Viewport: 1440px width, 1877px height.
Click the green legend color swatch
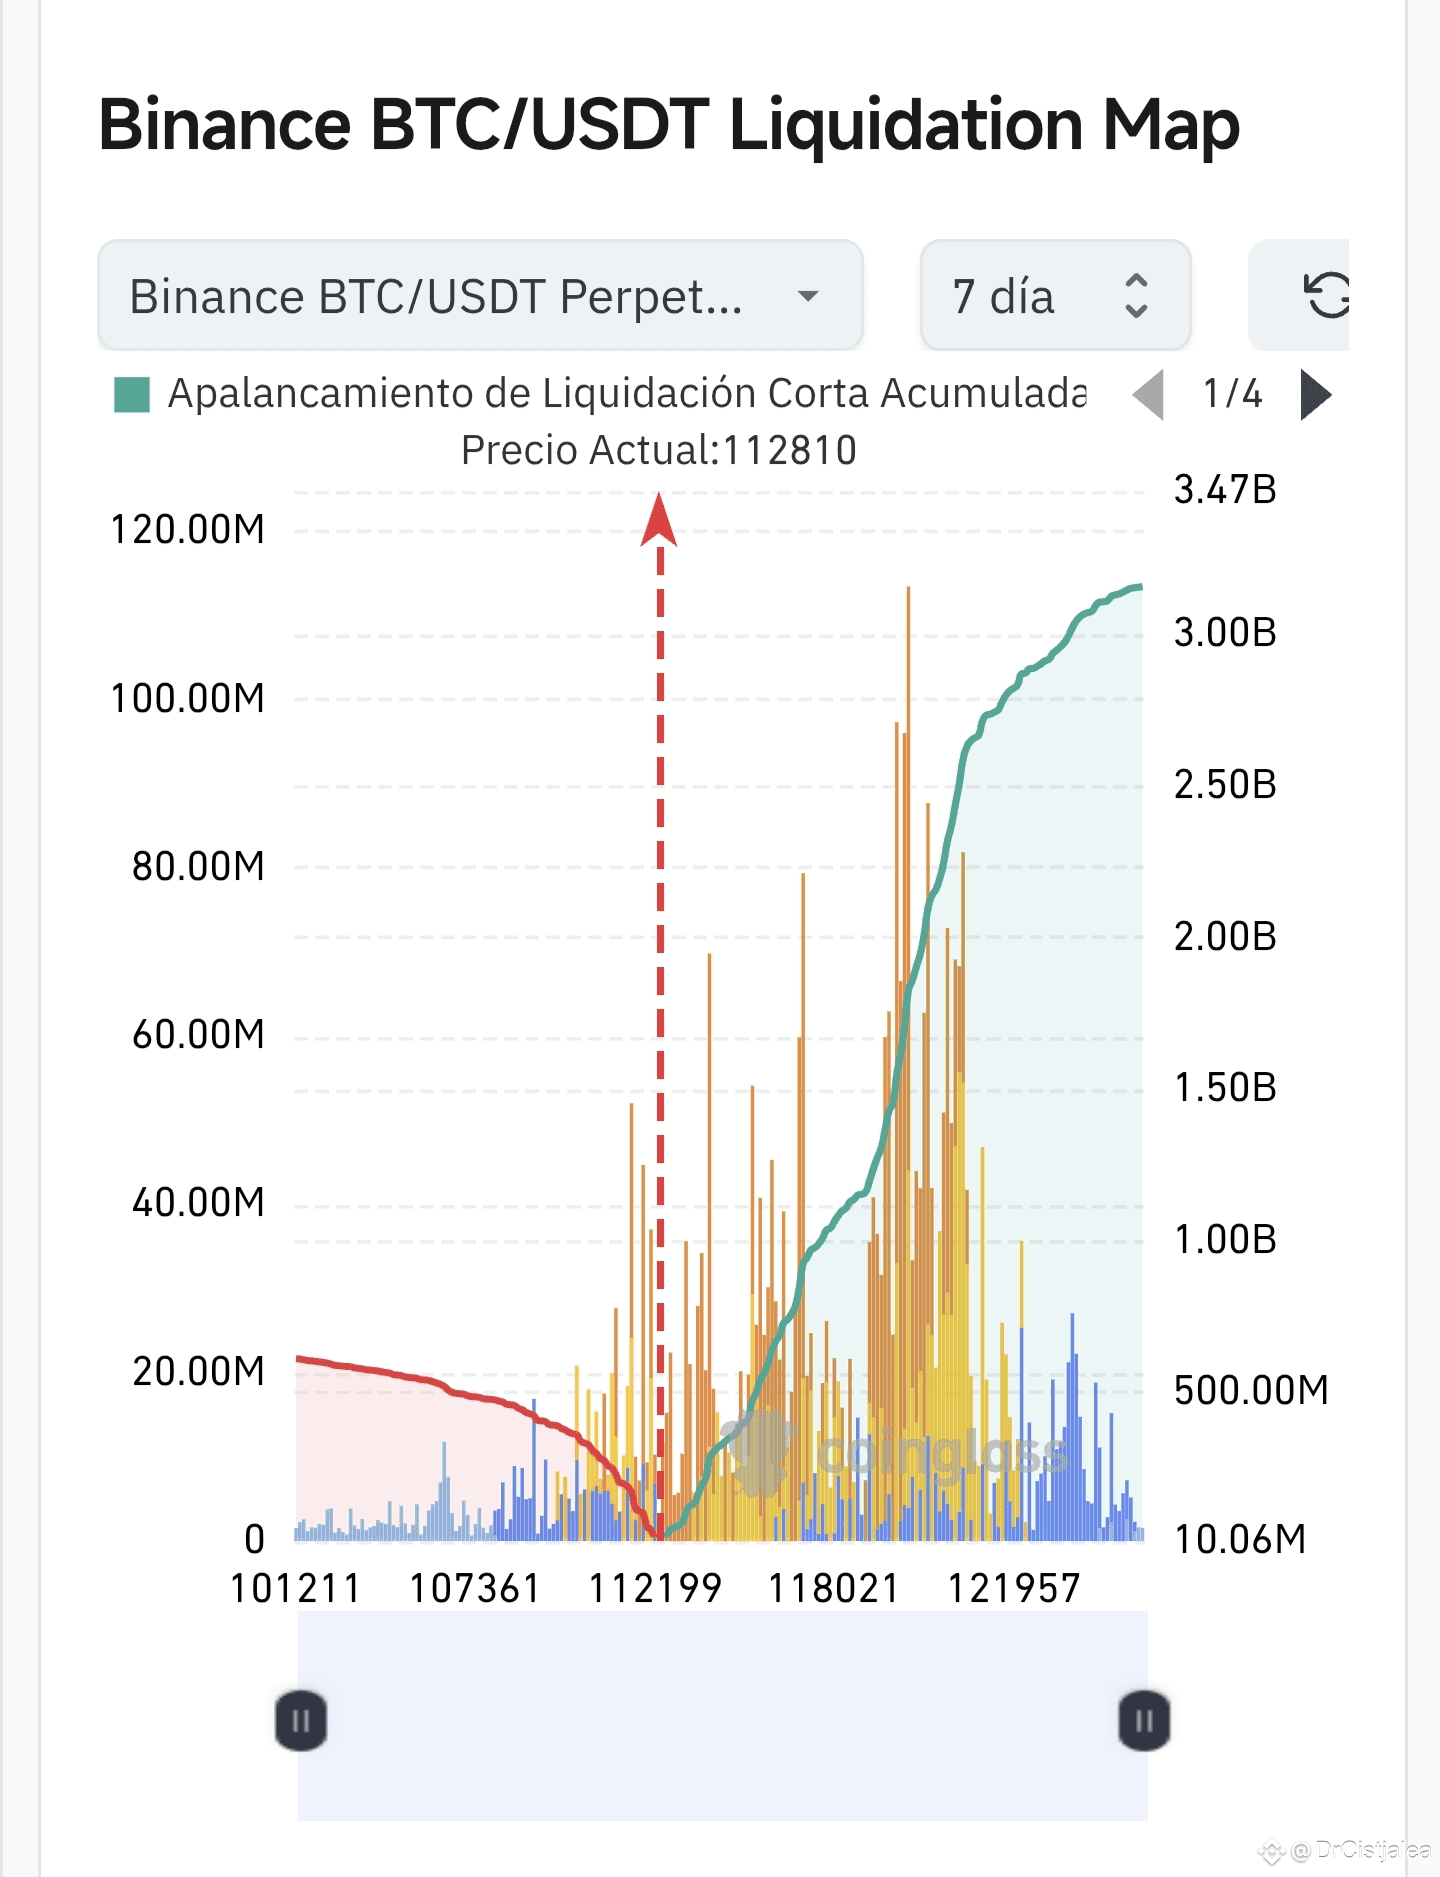coord(132,395)
